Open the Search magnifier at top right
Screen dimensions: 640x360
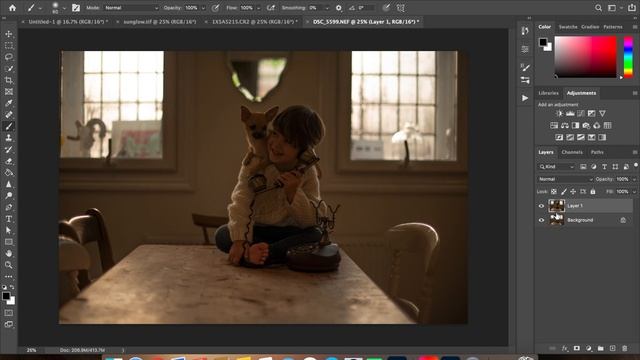[598, 8]
